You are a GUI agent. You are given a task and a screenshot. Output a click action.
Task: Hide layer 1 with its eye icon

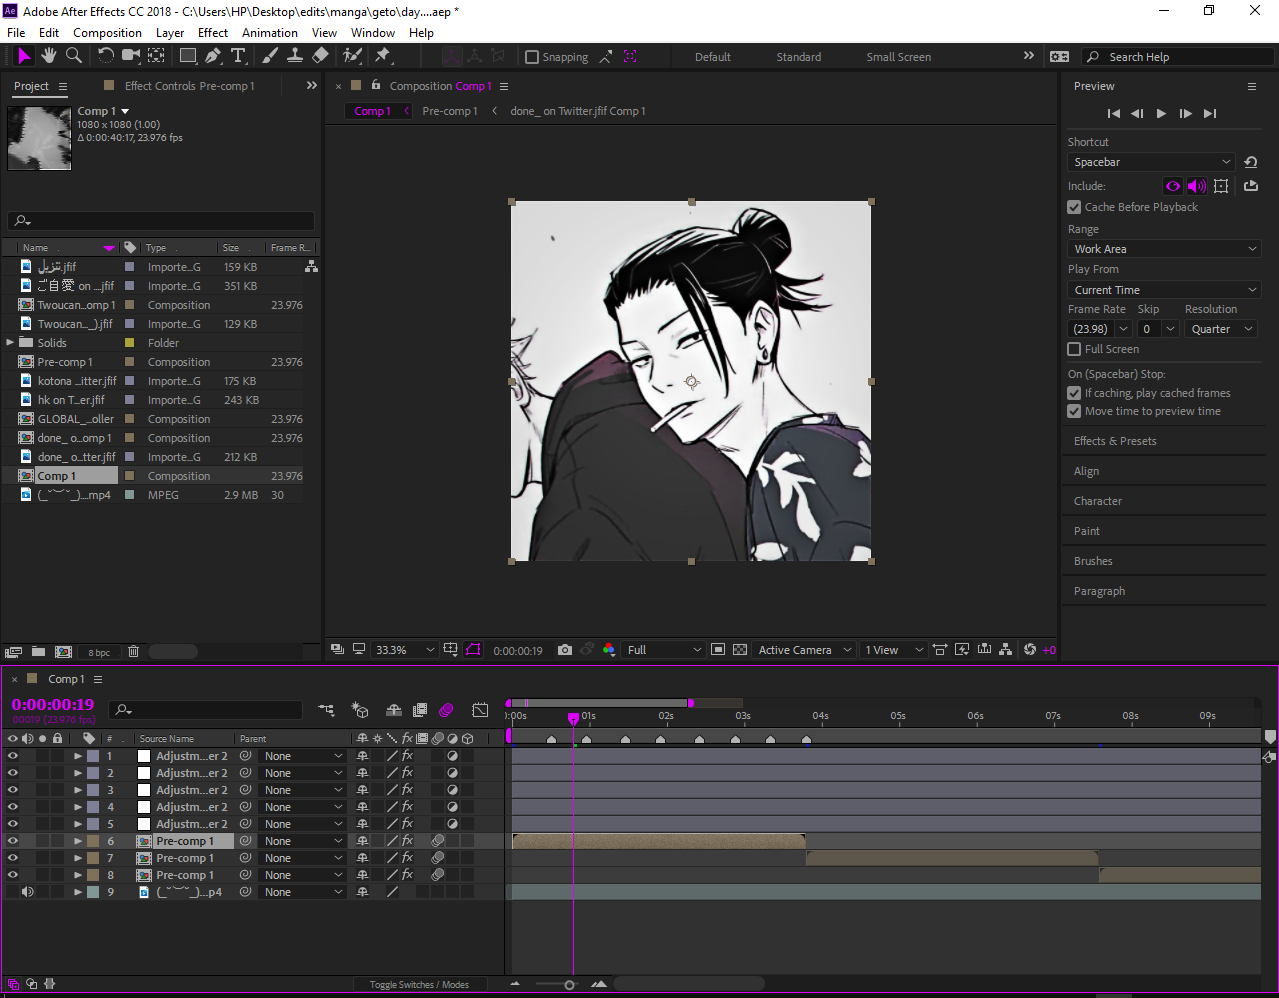pos(13,756)
